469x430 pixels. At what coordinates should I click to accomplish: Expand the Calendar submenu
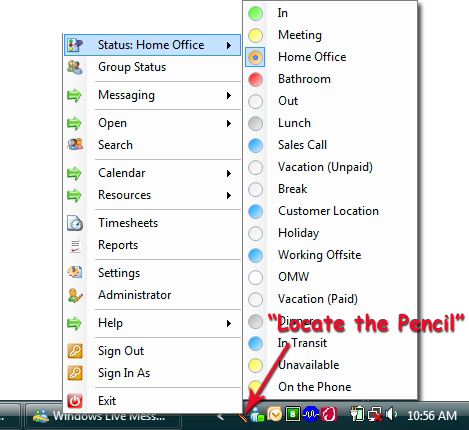152,173
